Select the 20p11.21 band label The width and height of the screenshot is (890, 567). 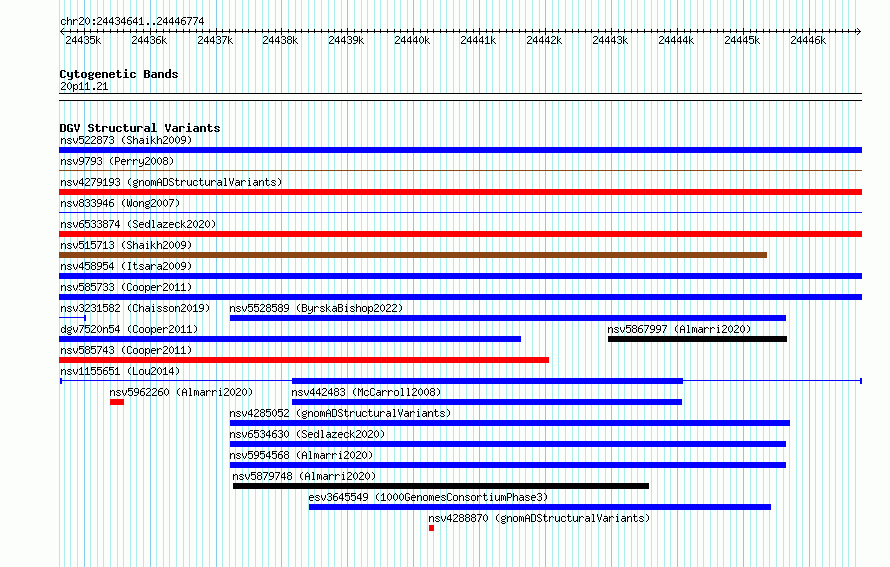[84, 86]
